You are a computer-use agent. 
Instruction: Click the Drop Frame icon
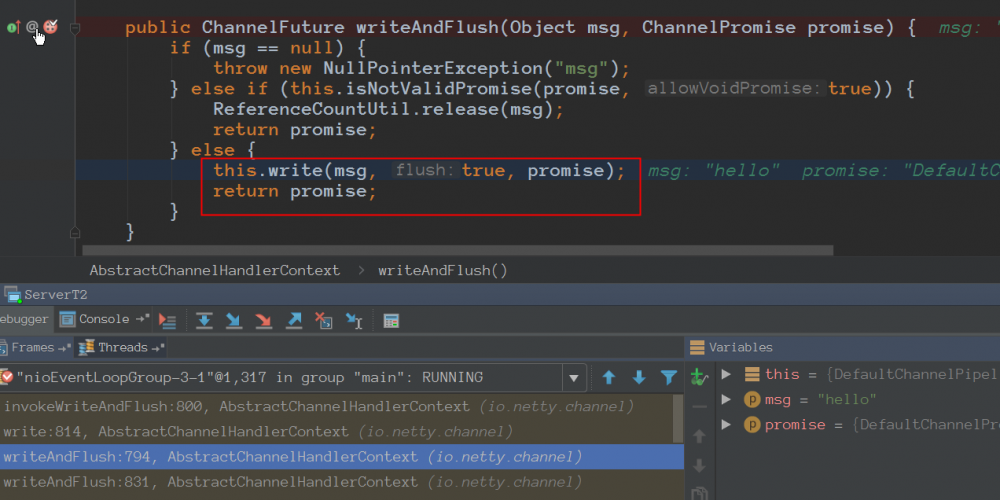tap(324, 320)
